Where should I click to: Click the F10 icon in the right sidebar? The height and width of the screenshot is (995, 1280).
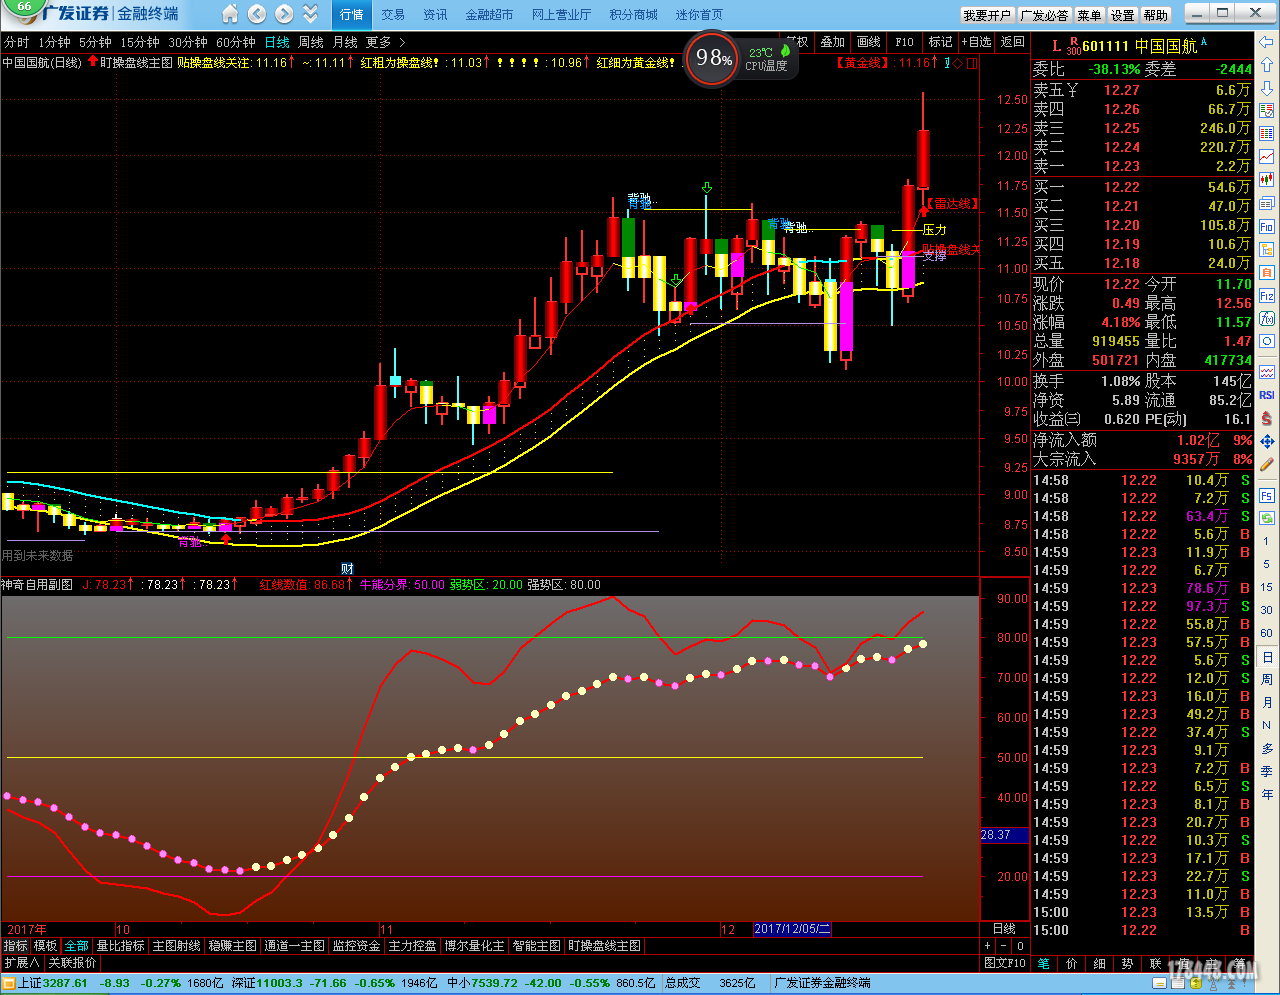1267,226
